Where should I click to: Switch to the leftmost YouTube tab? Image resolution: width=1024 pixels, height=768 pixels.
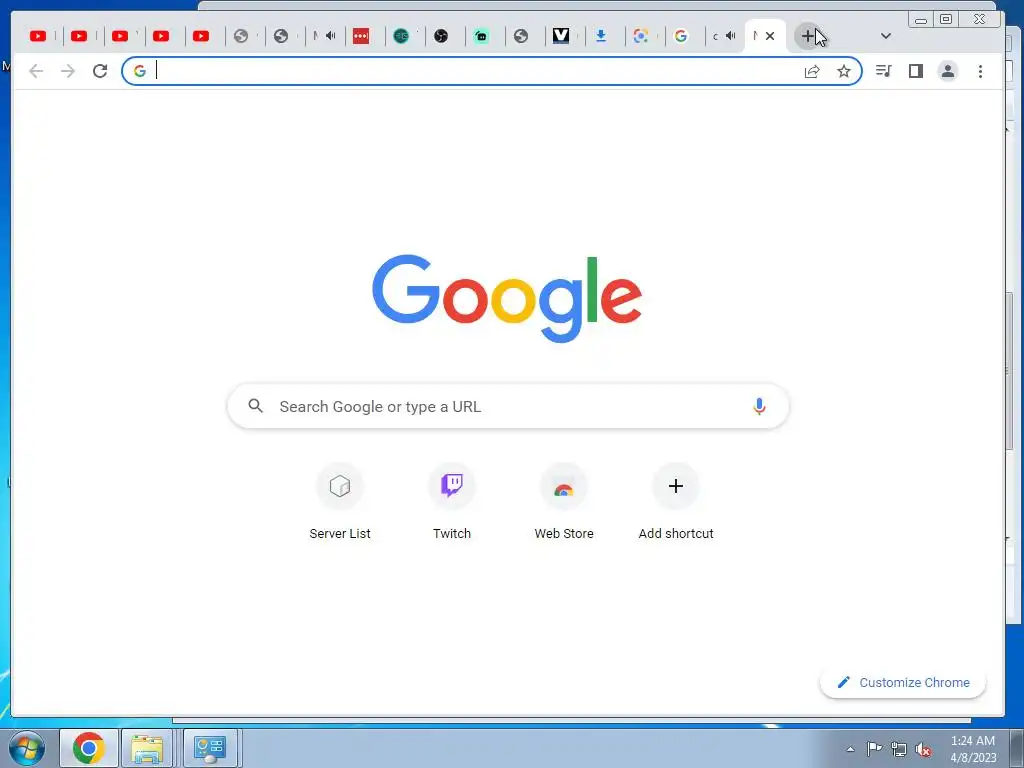[x=38, y=36]
